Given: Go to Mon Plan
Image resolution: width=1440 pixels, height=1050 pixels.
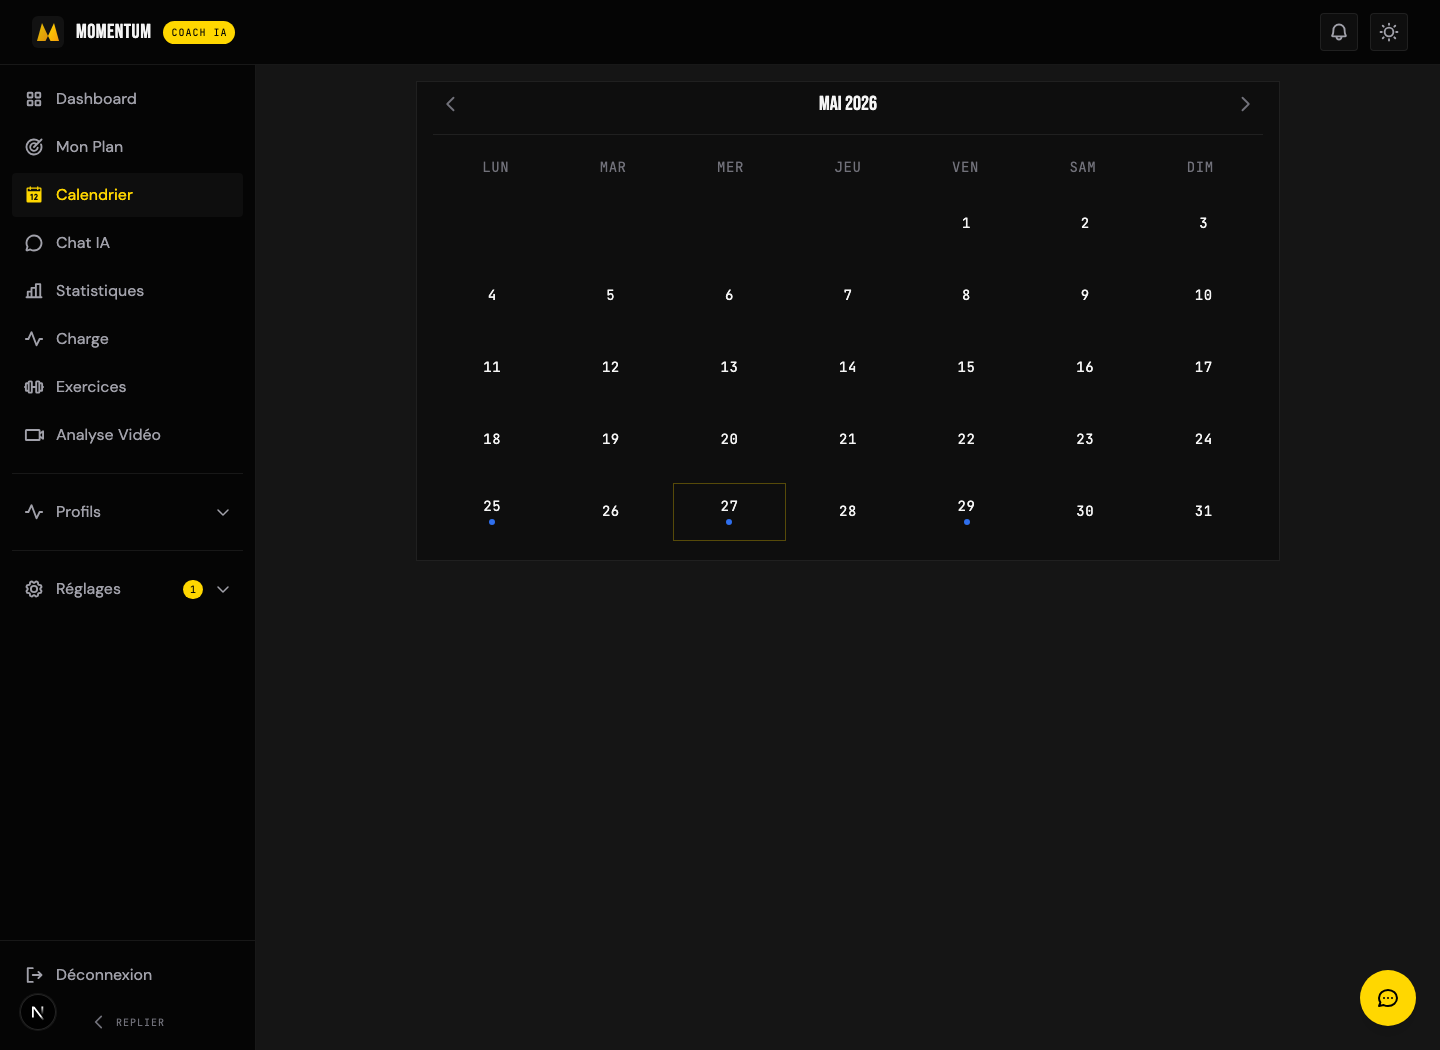Looking at the screenshot, I should point(127,147).
